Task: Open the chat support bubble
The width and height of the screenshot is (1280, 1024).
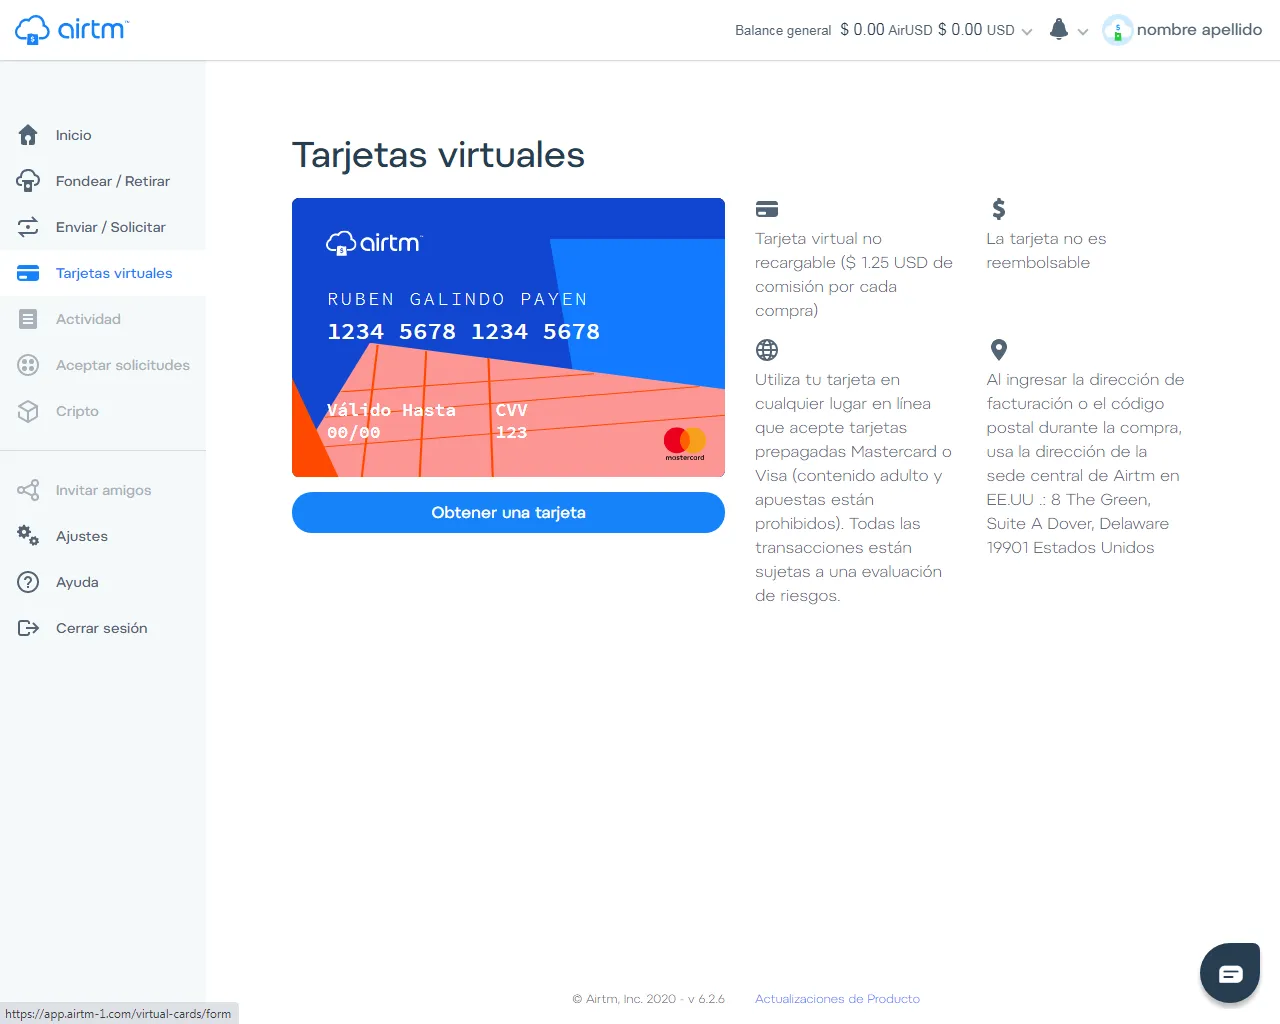Action: [x=1230, y=973]
